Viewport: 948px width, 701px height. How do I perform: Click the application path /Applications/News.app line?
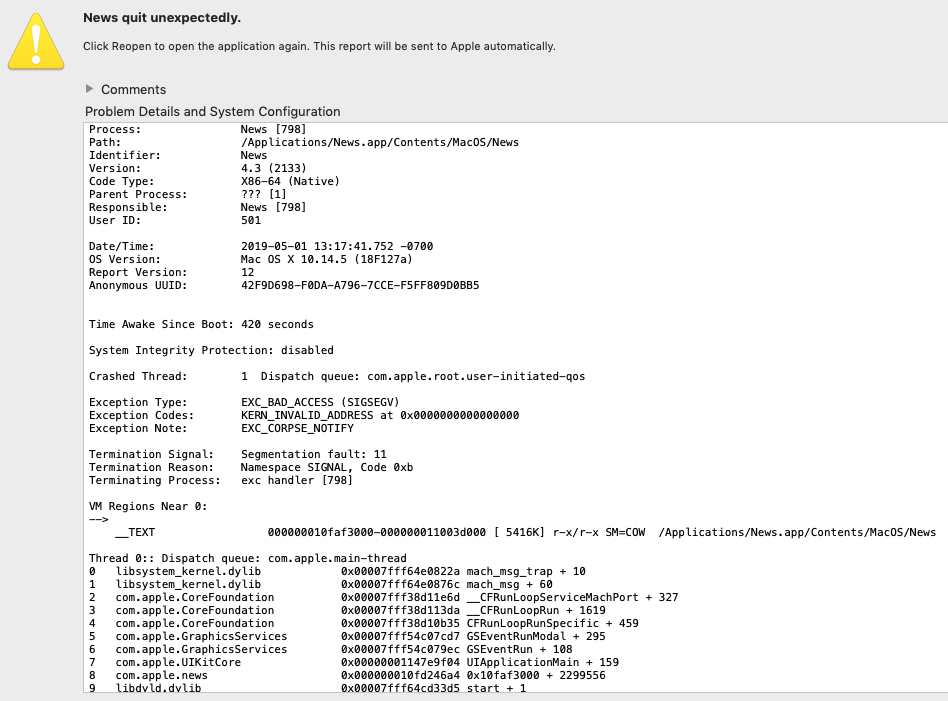379,142
